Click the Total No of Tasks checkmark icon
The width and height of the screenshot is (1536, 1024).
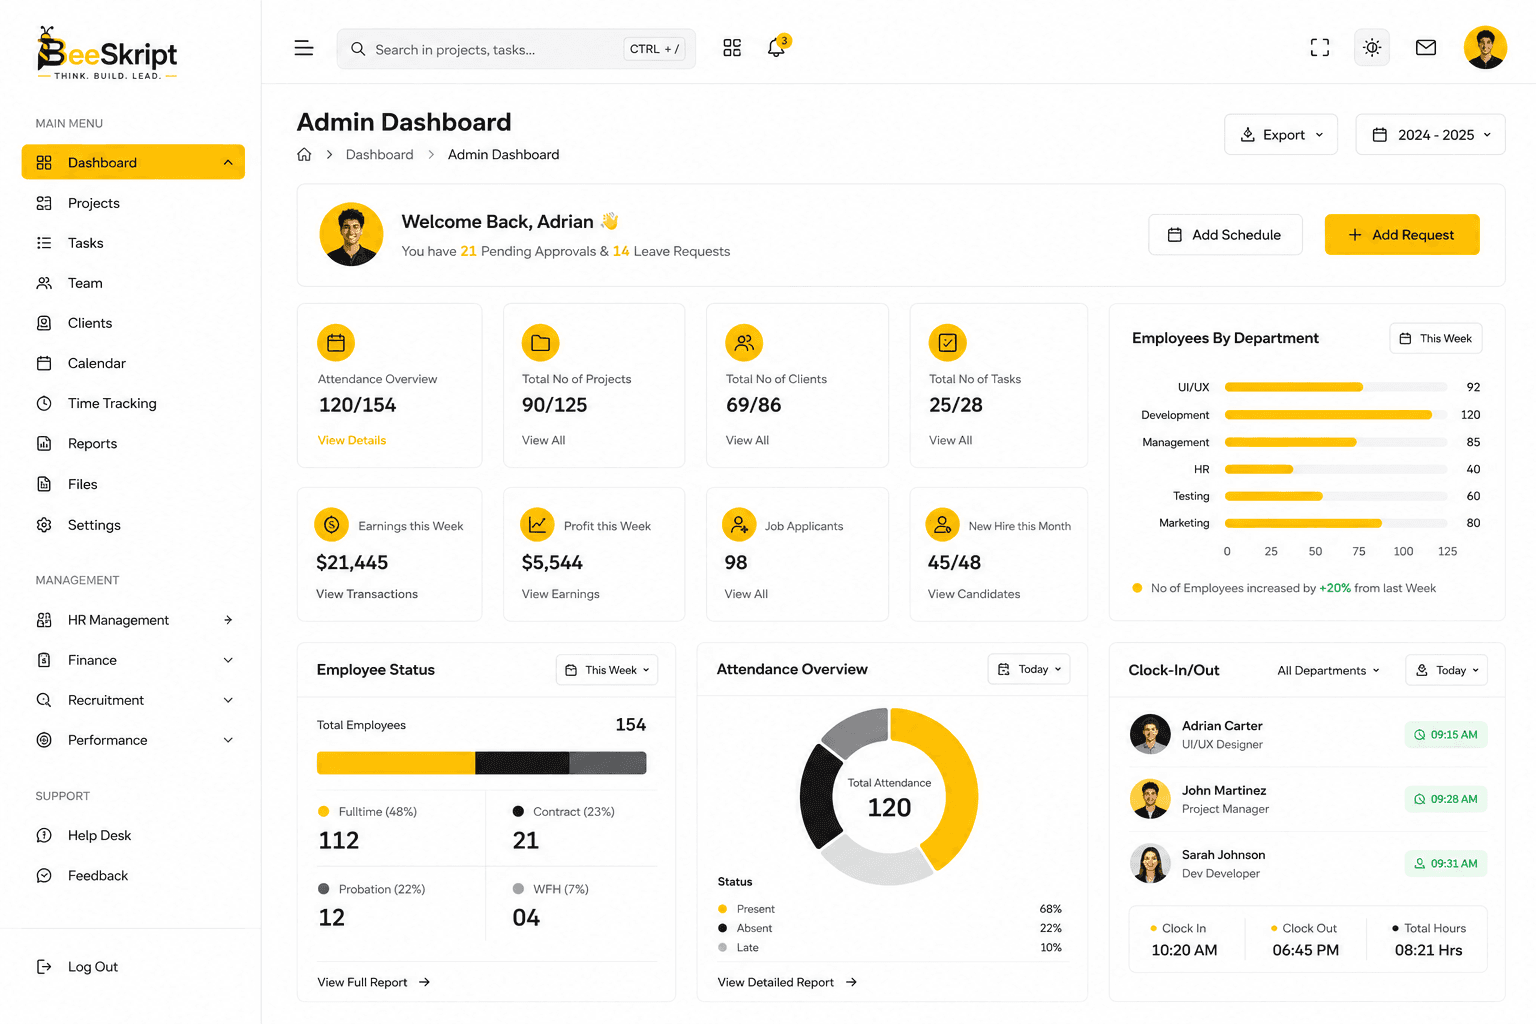click(x=947, y=343)
